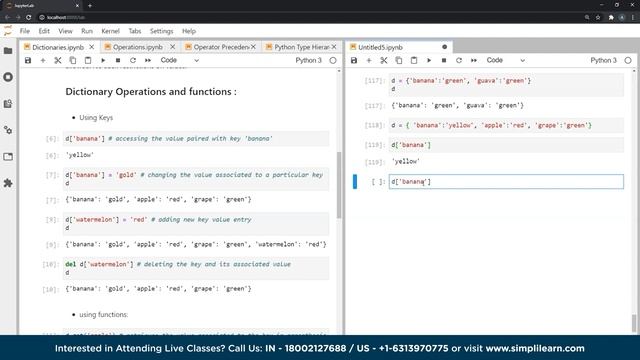Restart kernel in Untitled5 notebook
This screenshot has height=360, width=640.
pyautogui.click(x=459, y=60)
